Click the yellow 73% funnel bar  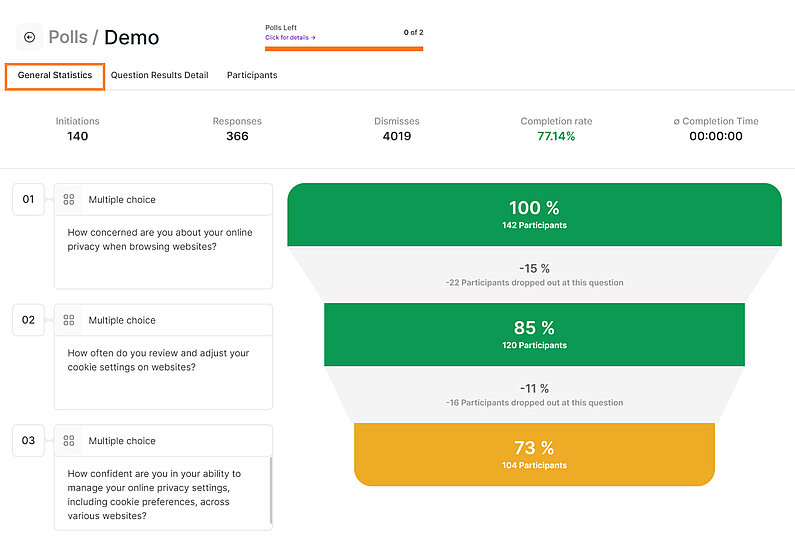[534, 454]
